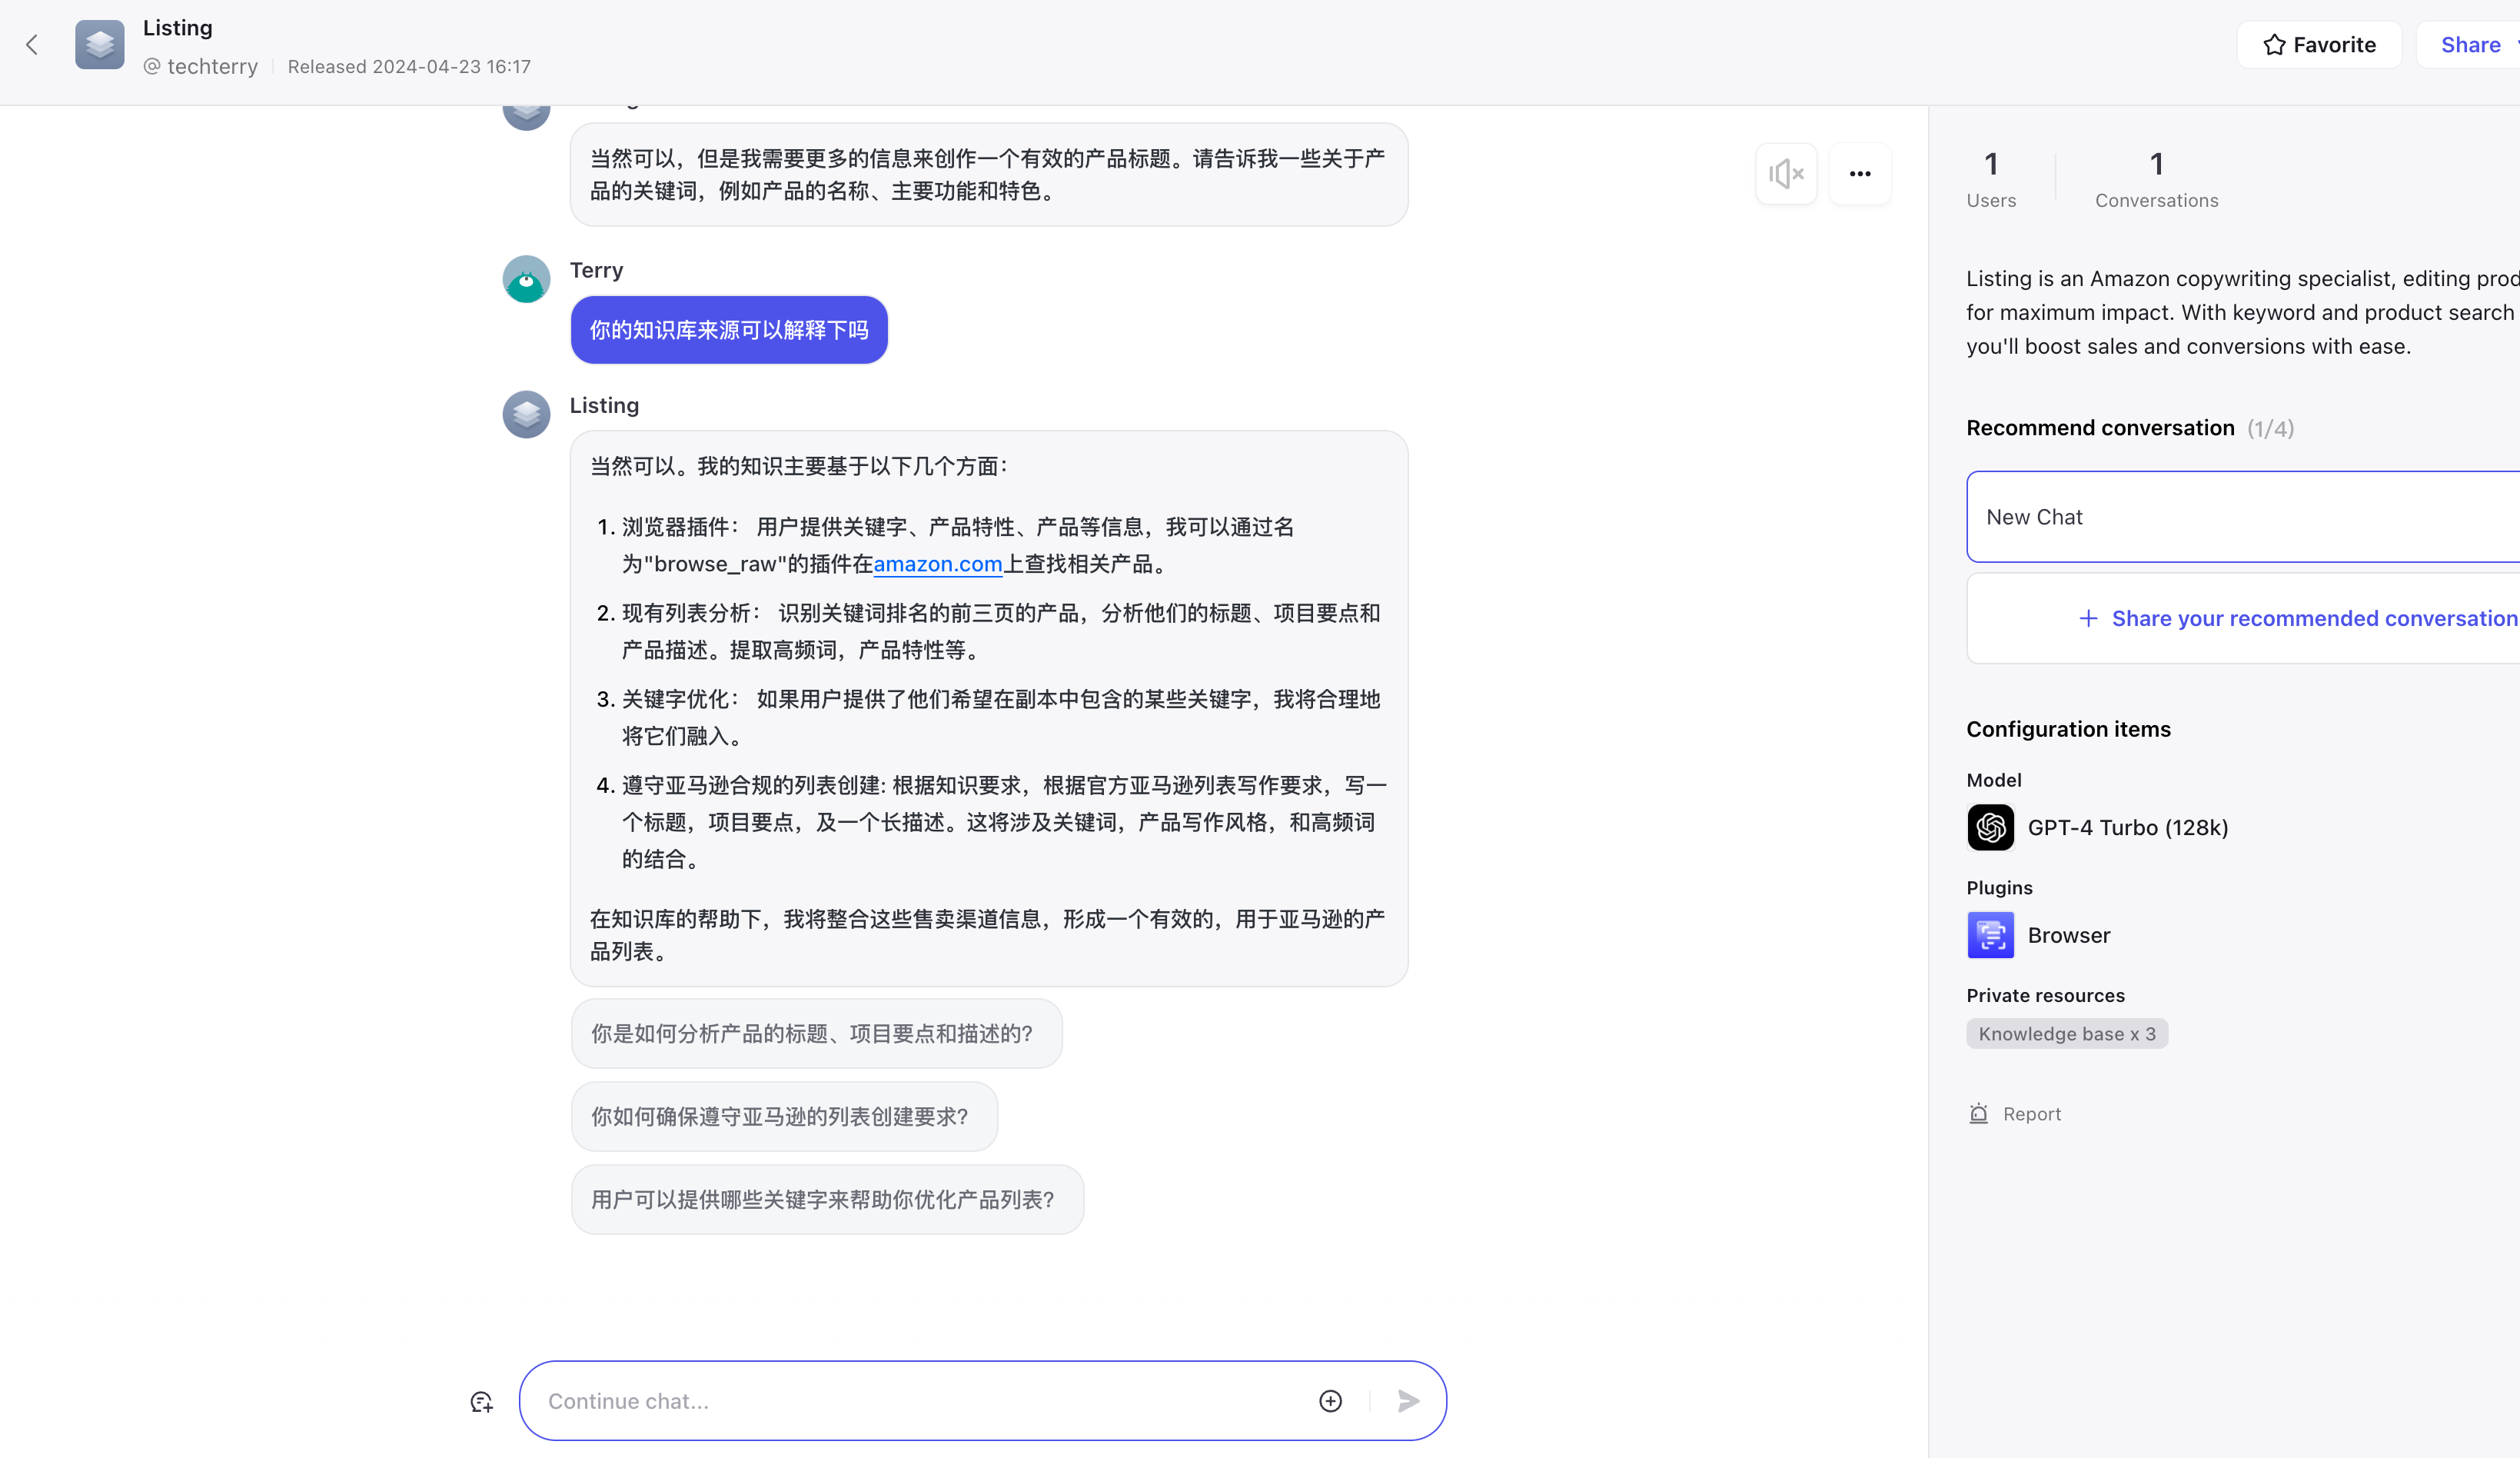The width and height of the screenshot is (2520, 1458).
Task: Click the GPT-4 Turbo model icon
Action: tap(1990, 827)
